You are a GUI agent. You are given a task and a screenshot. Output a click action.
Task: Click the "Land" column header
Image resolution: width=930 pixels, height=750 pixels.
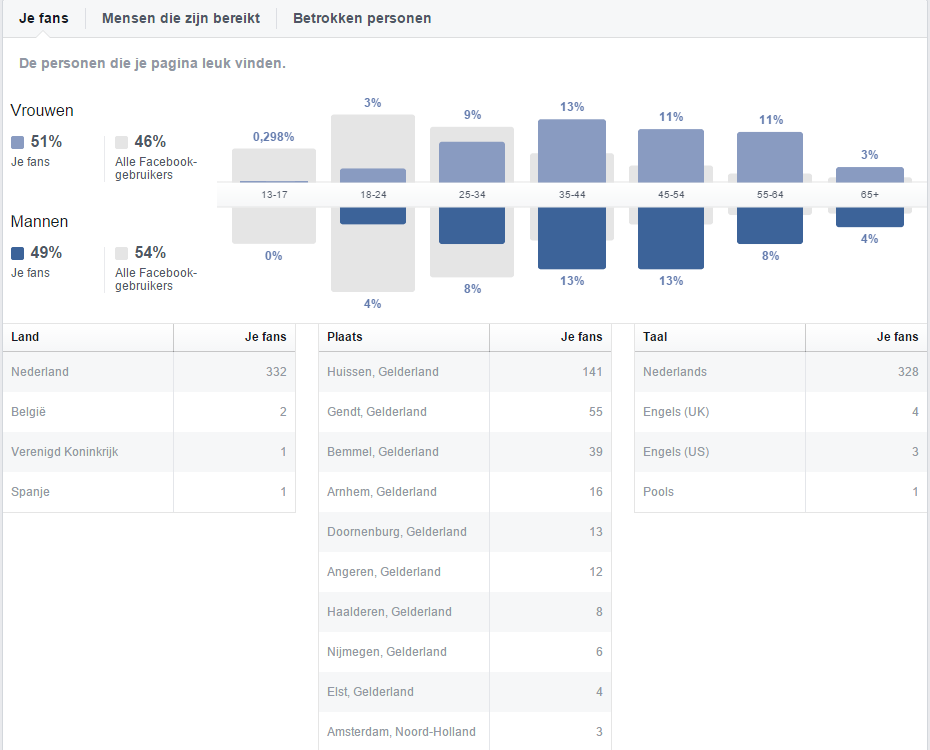(88, 337)
